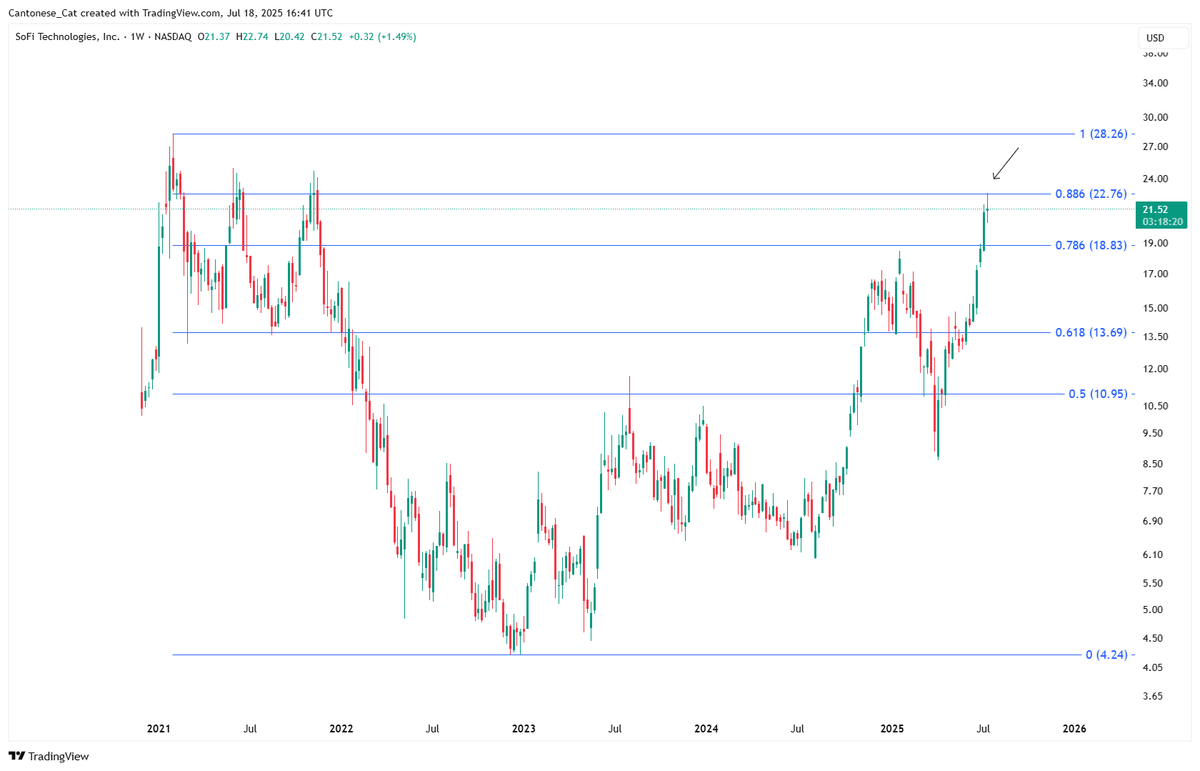Screen dimensions: 1200x771
Task: Select the Fibonacci label 0.786 (18.83)
Action: (x=1091, y=245)
